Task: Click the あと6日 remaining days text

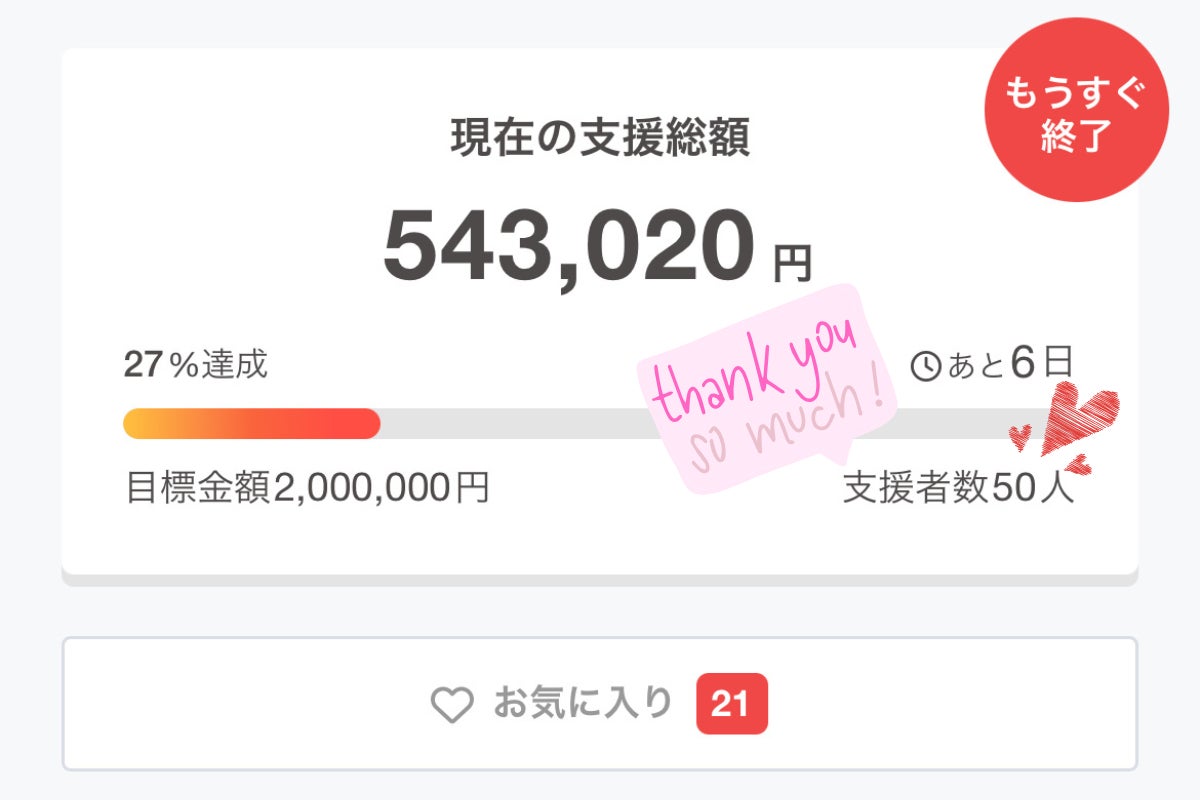Action: point(1010,365)
